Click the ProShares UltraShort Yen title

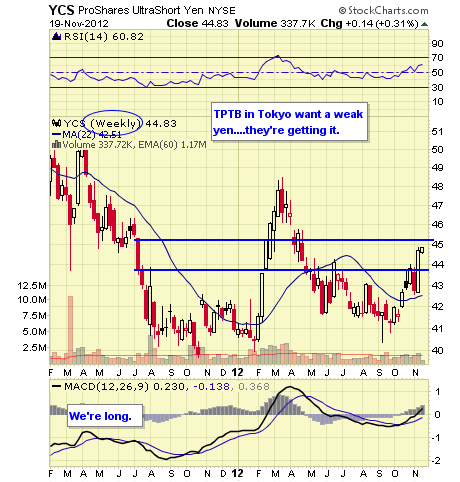coord(141,10)
